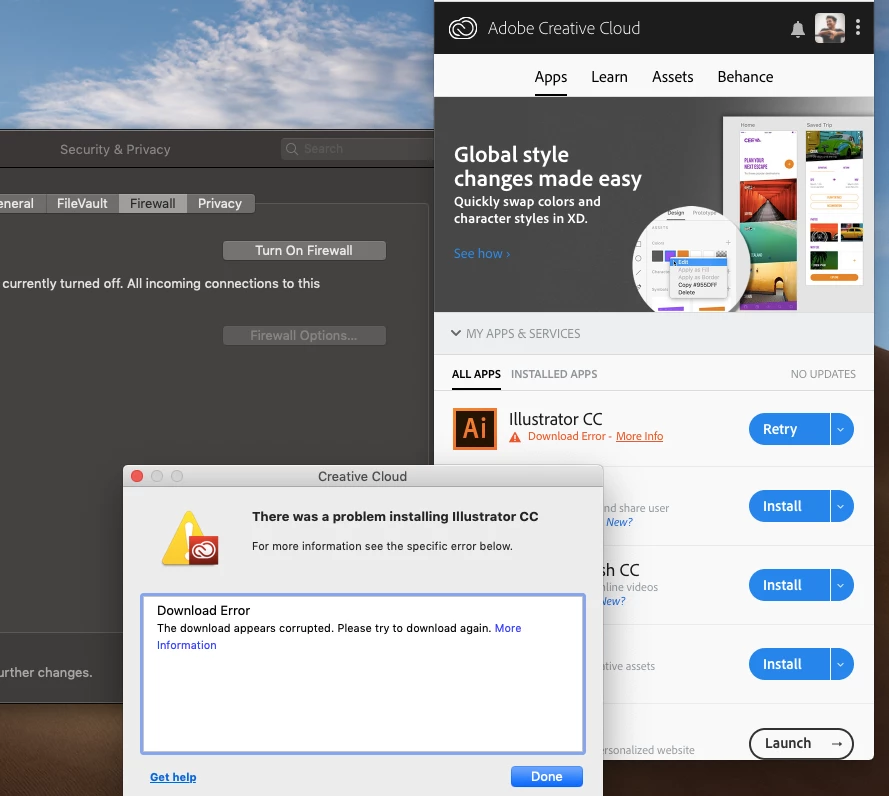Click the What's New link in the share user row
Viewport: 889px width, 796px height.
coord(619,522)
